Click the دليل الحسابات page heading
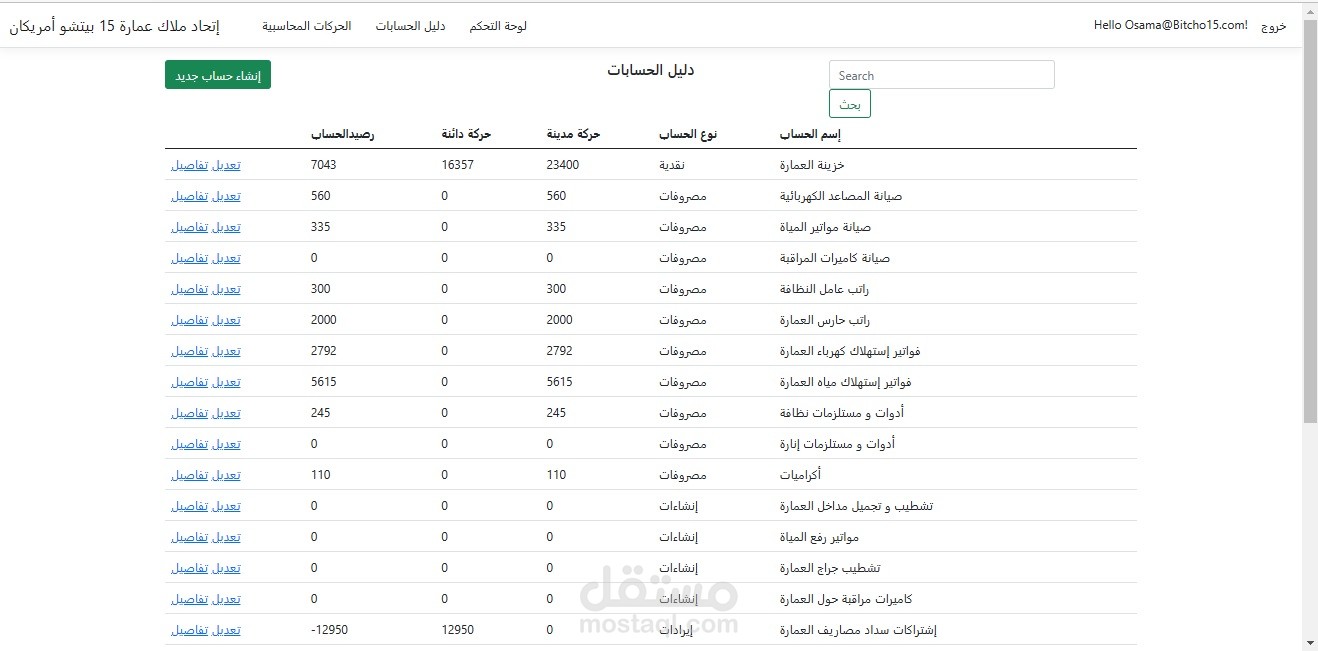 (x=651, y=70)
